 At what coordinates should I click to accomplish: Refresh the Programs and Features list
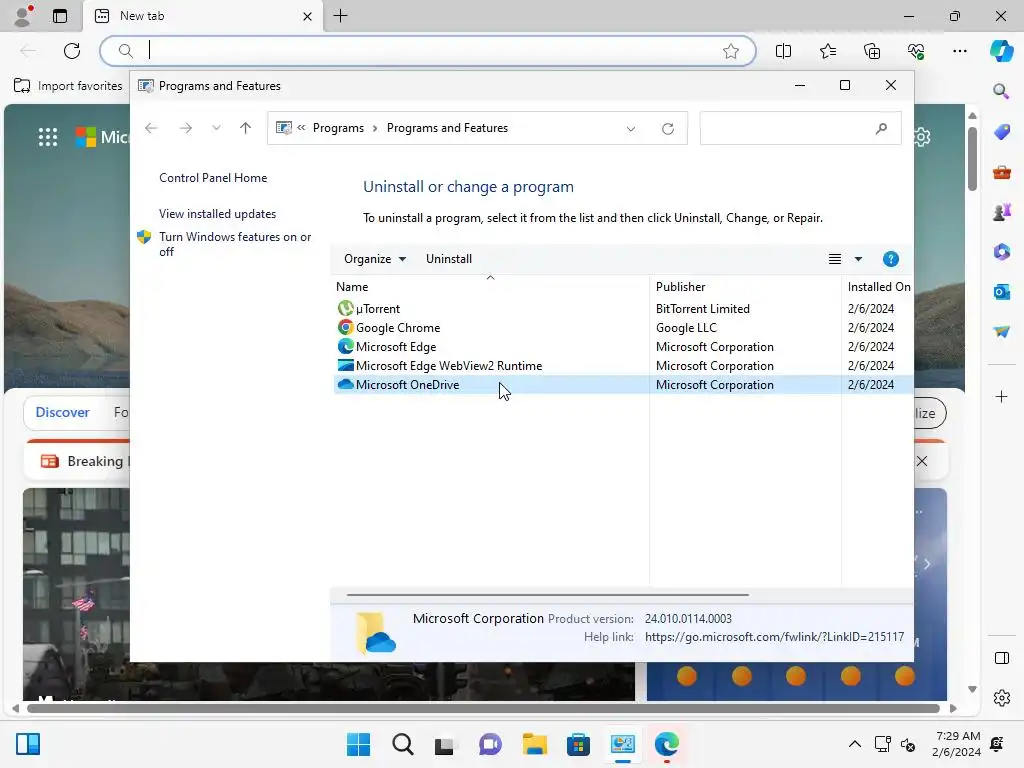click(x=667, y=129)
